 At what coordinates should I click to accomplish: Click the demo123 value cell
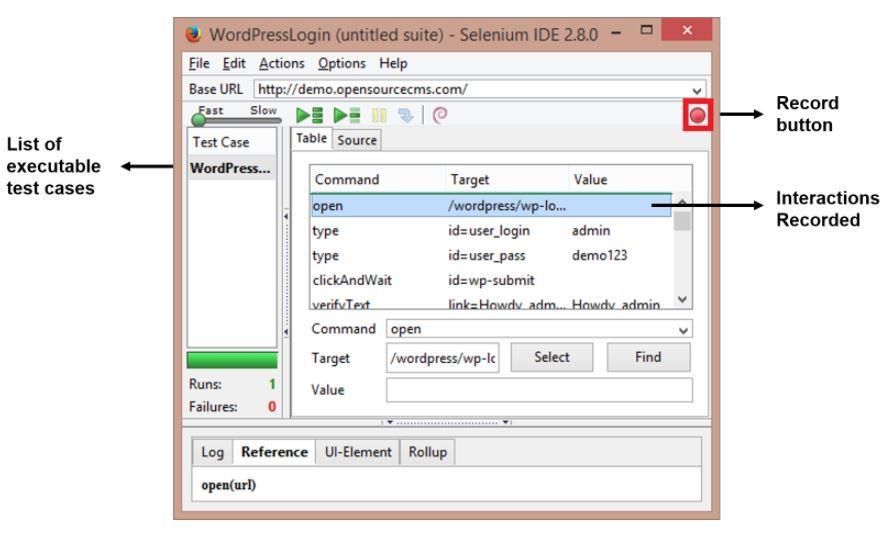599,255
